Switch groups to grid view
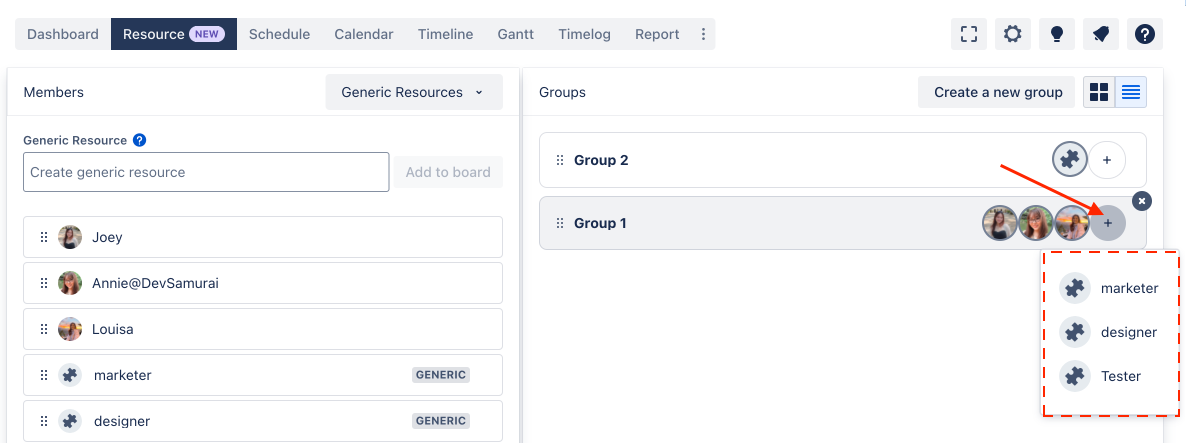This screenshot has height=443, width=1186. [1099, 92]
